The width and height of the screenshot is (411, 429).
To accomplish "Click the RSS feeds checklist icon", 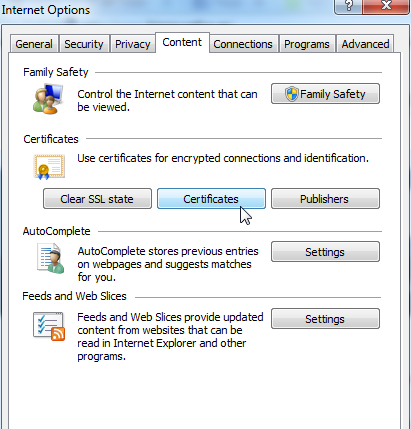I will coord(49,327).
